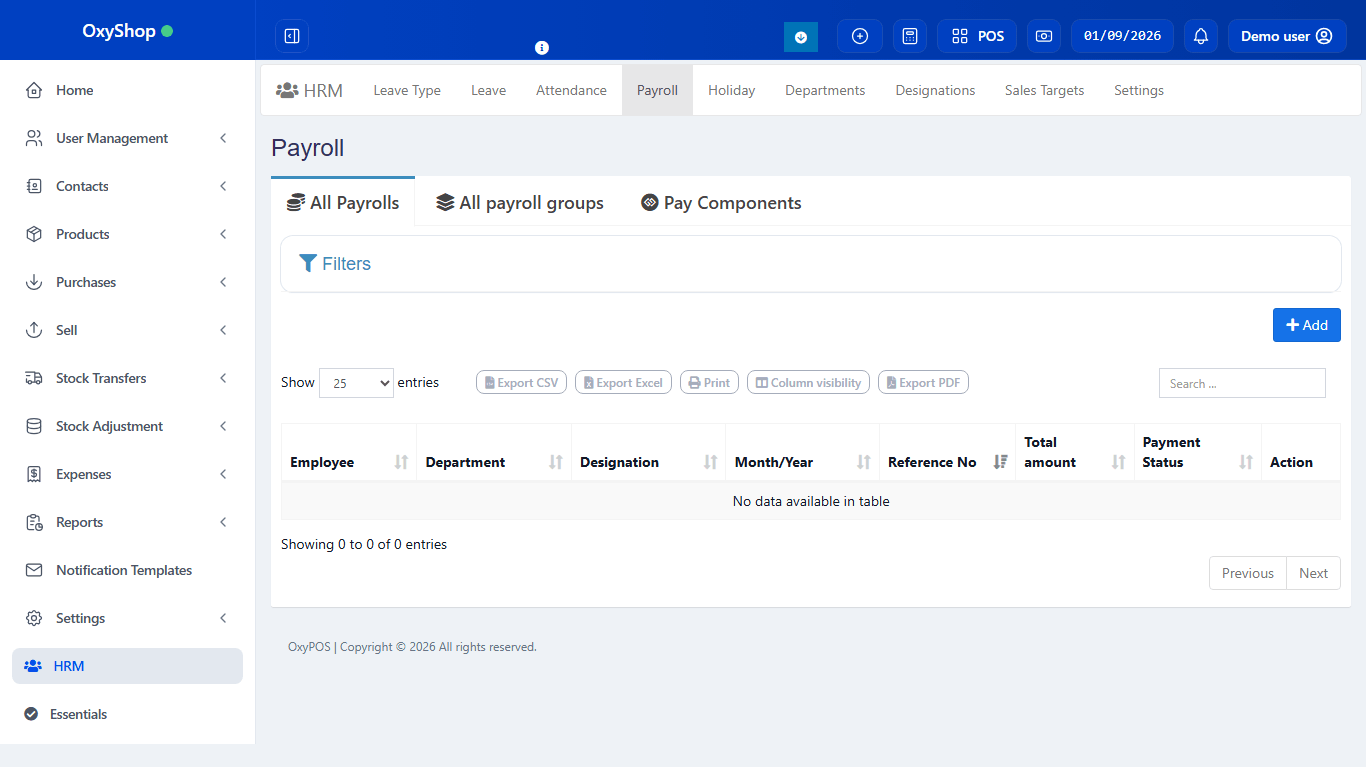Expand the Reports sidebar section
The height and width of the screenshot is (767, 1366).
[x=79, y=522]
